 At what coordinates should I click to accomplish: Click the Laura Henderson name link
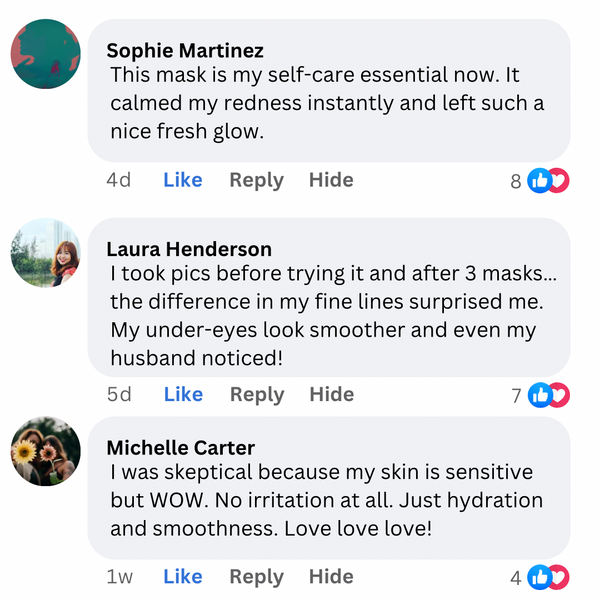tap(189, 249)
